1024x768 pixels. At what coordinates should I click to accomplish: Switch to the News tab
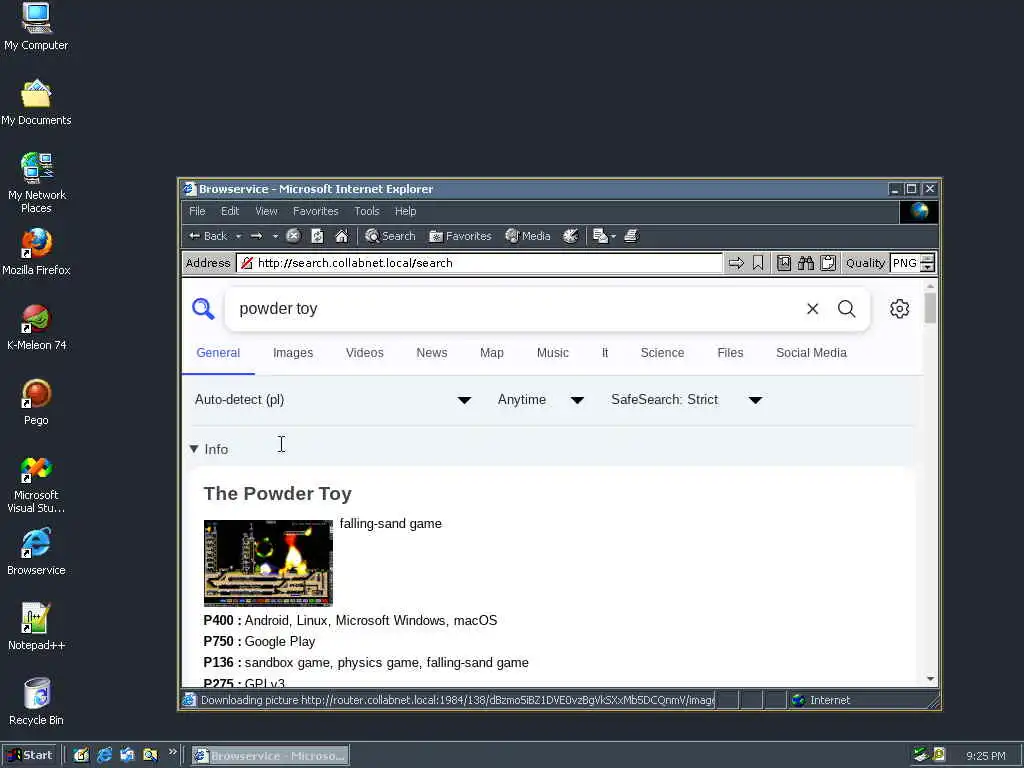click(x=432, y=353)
